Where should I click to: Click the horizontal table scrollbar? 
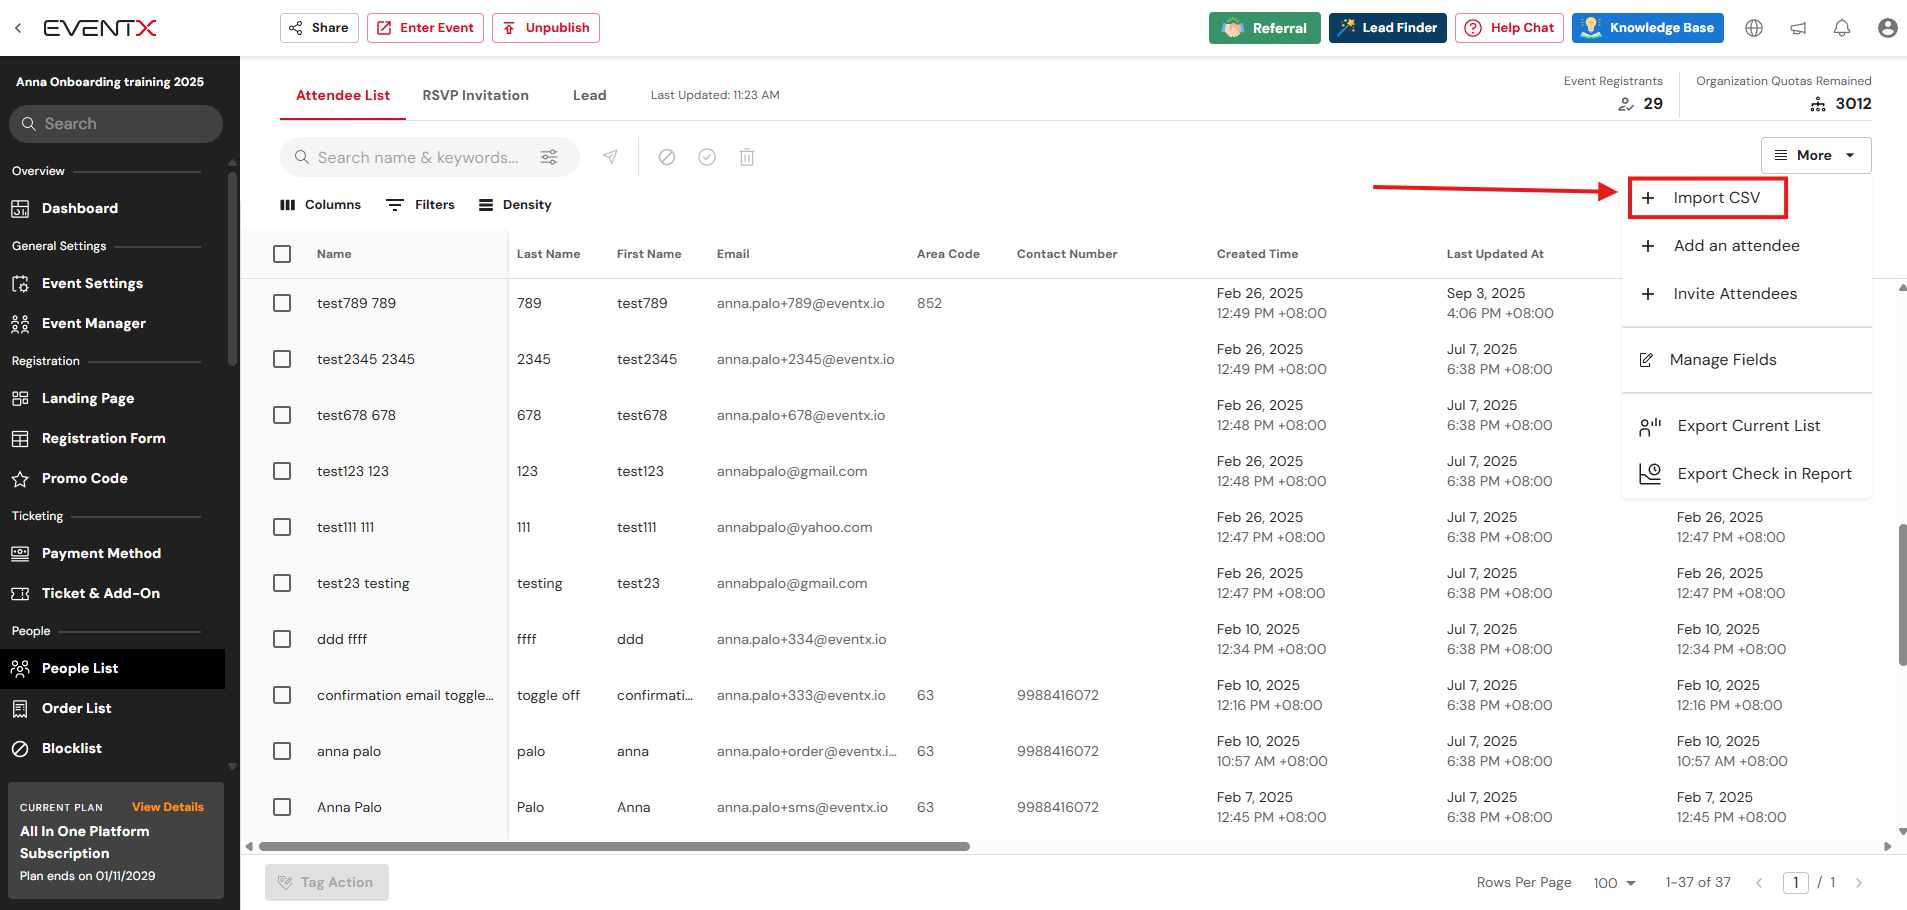click(614, 846)
